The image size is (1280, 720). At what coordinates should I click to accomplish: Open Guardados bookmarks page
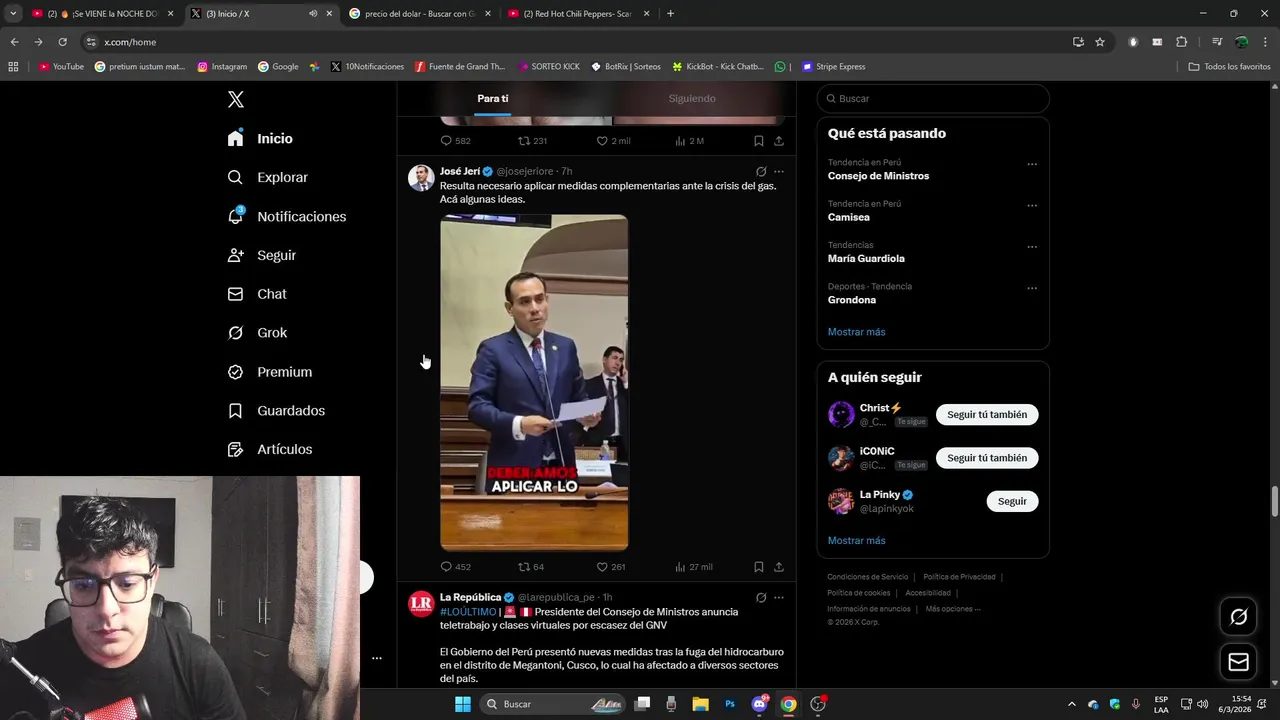(x=276, y=411)
